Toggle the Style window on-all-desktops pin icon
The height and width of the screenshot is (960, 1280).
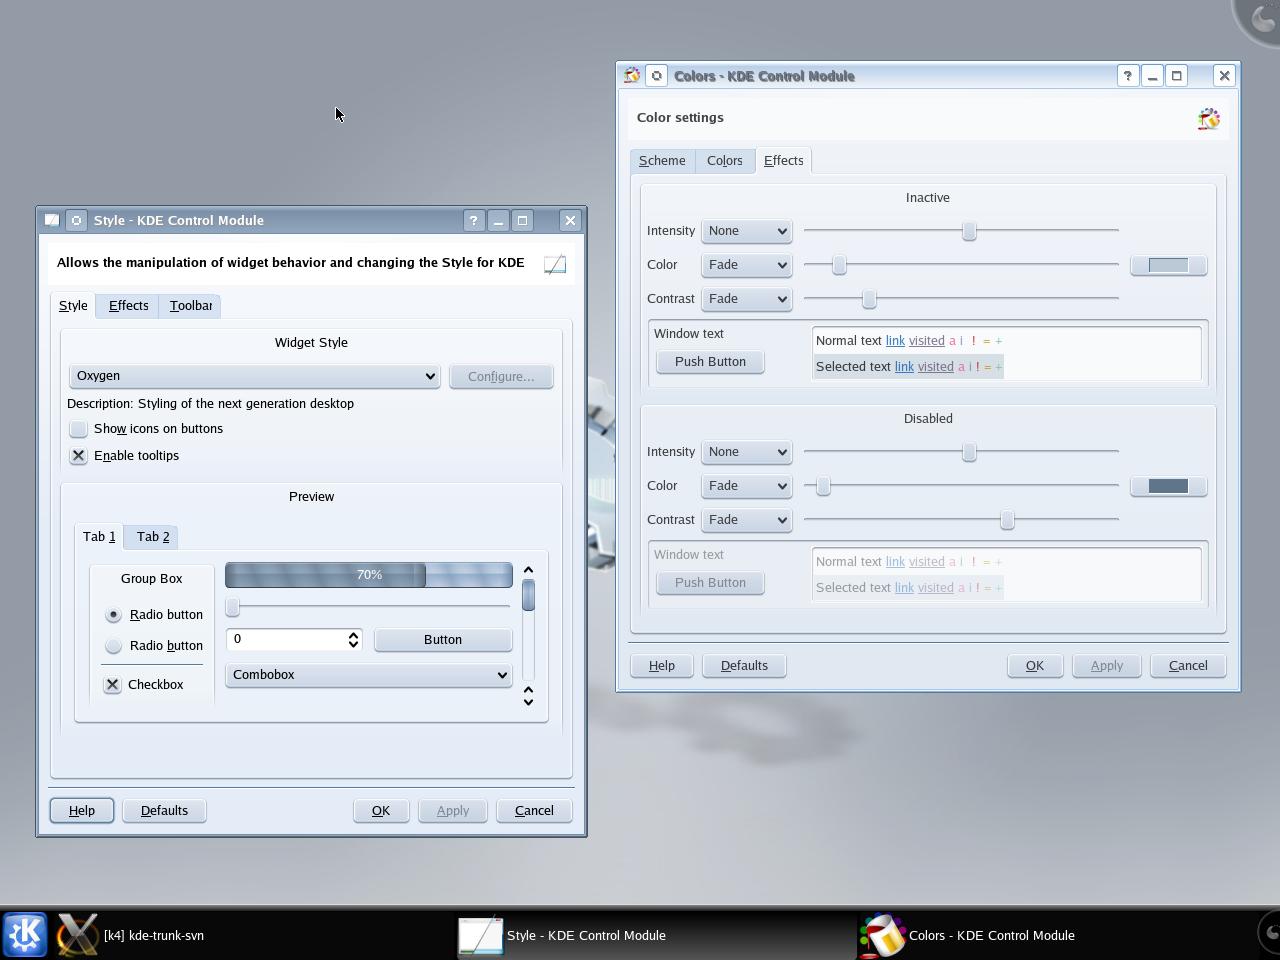76,220
